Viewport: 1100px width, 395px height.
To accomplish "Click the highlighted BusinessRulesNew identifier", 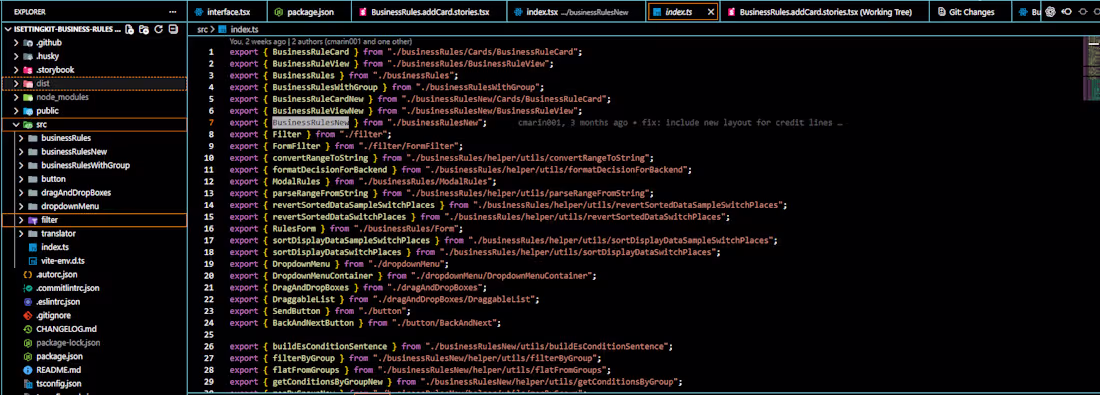I will (x=311, y=123).
